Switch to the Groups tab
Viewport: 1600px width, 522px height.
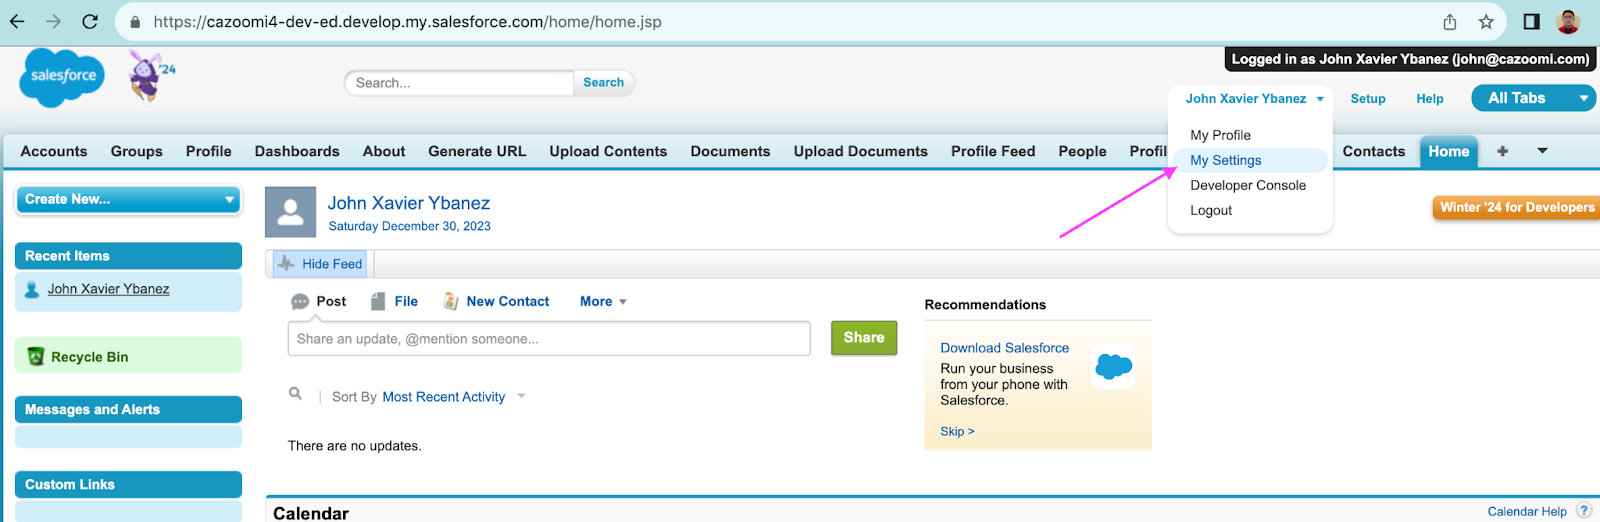[x=137, y=151]
